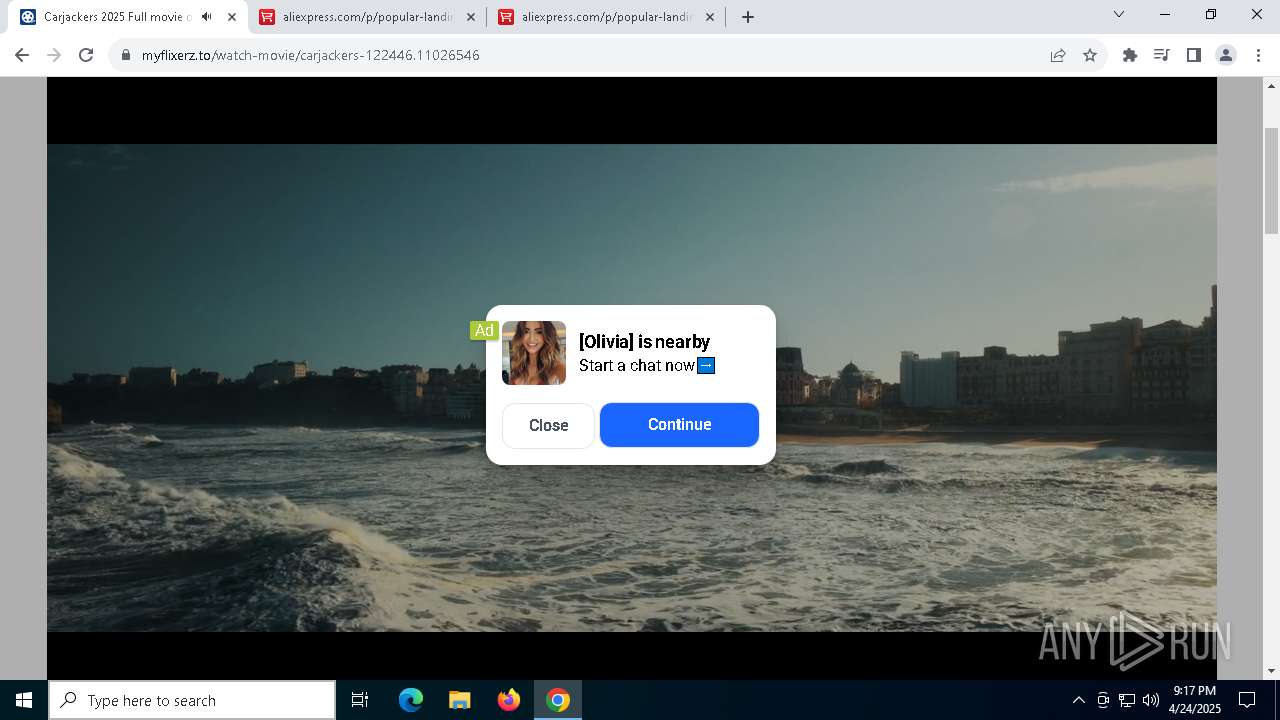The image size is (1280, 720).
Task: Click the scrollbar down arrow
Action: pos(1272,670)
